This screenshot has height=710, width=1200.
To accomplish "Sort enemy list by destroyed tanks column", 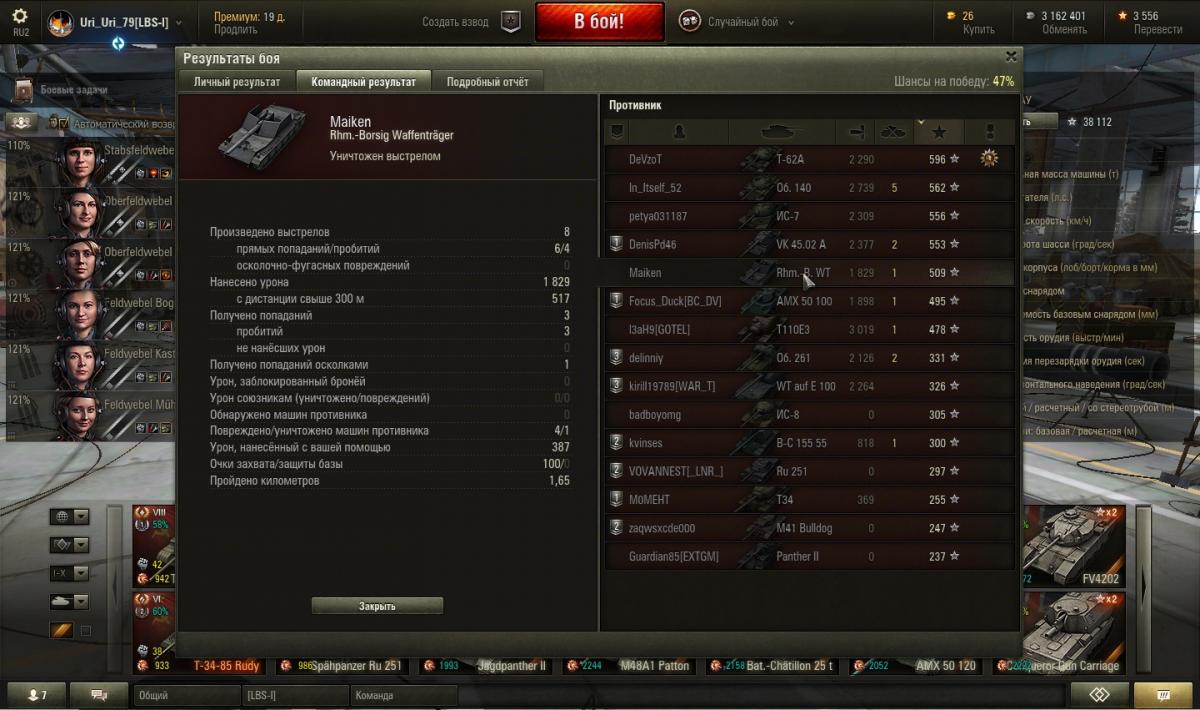I will 893,131.
